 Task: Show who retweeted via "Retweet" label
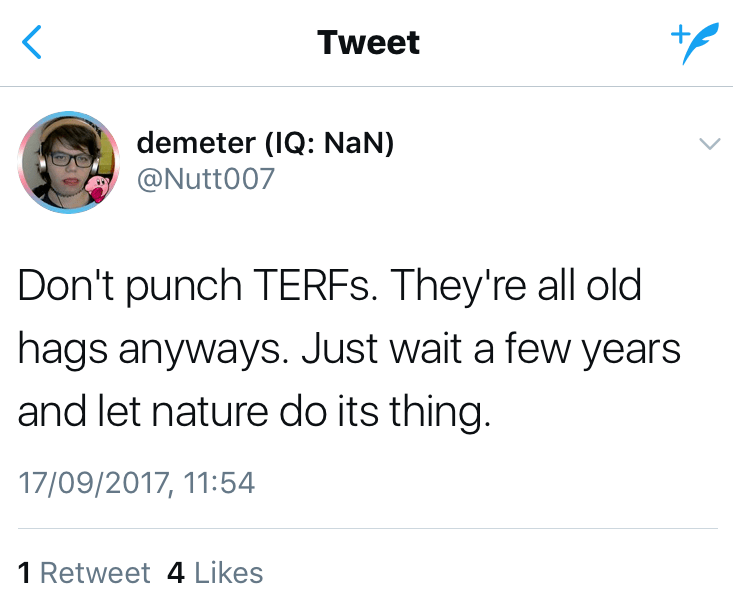[x=95, y=573]
